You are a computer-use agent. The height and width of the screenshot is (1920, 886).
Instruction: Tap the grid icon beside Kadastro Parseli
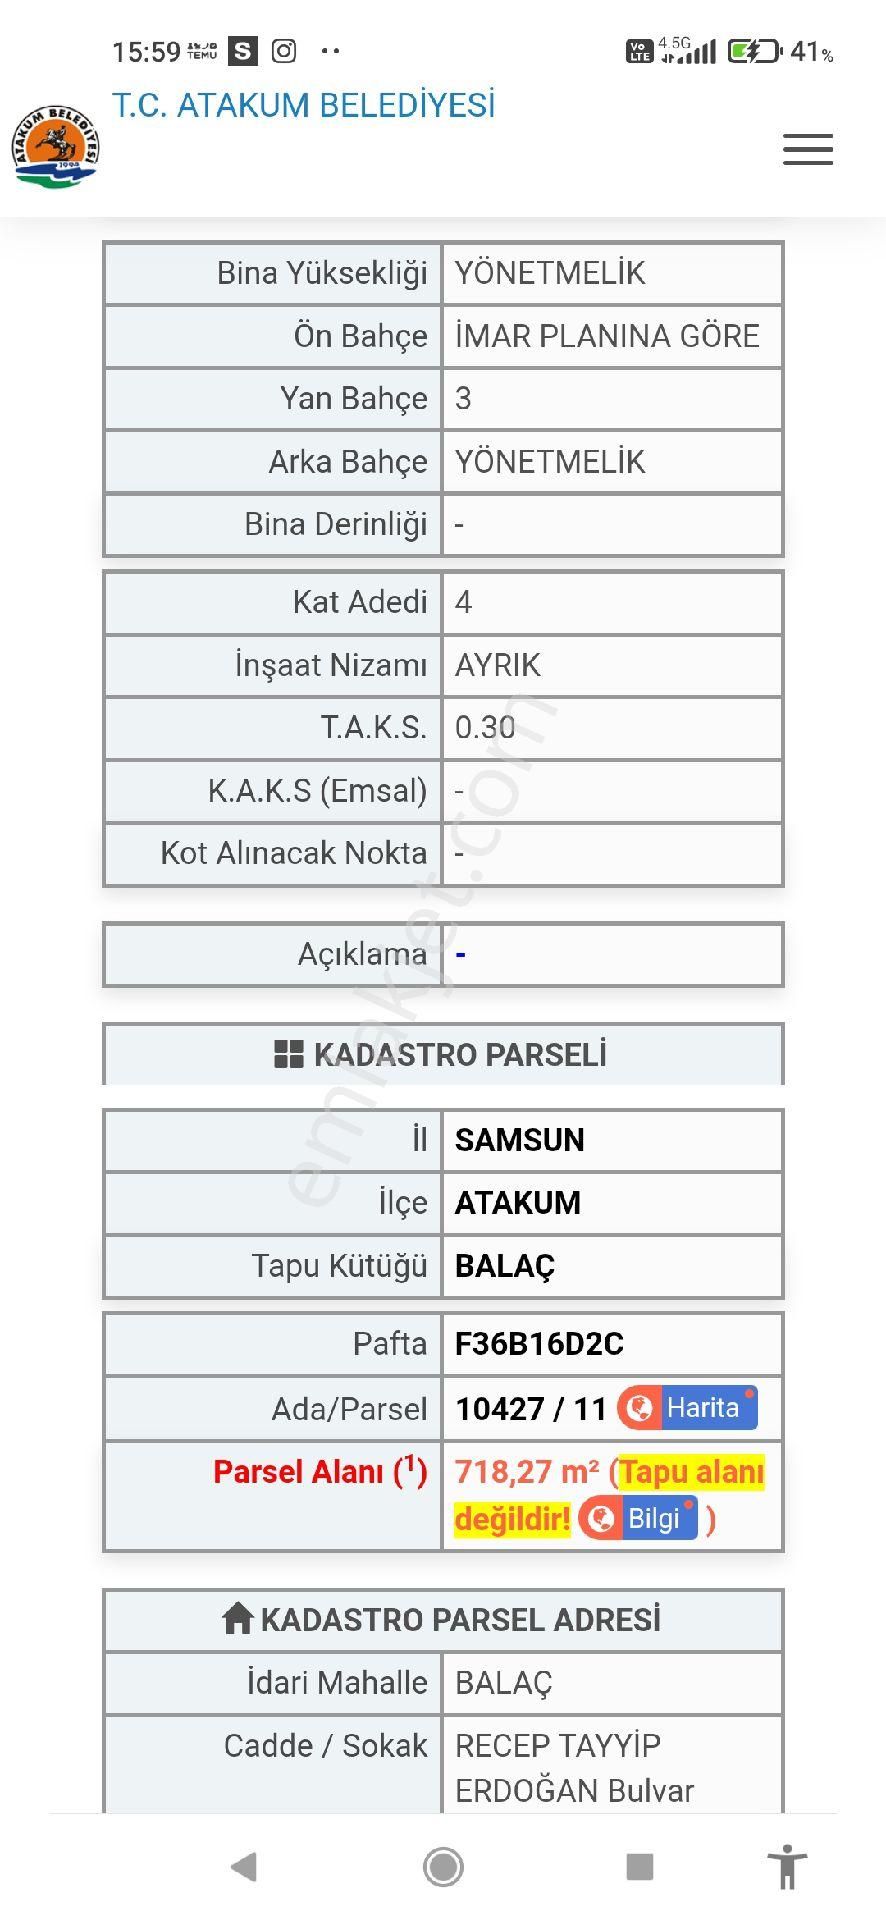[x=288, y=1054]
